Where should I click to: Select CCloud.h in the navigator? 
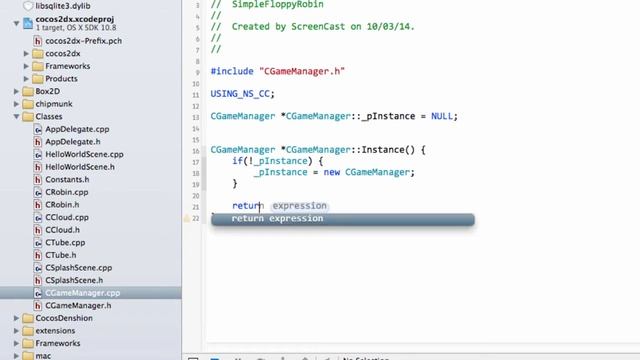(x=62, y=230)
